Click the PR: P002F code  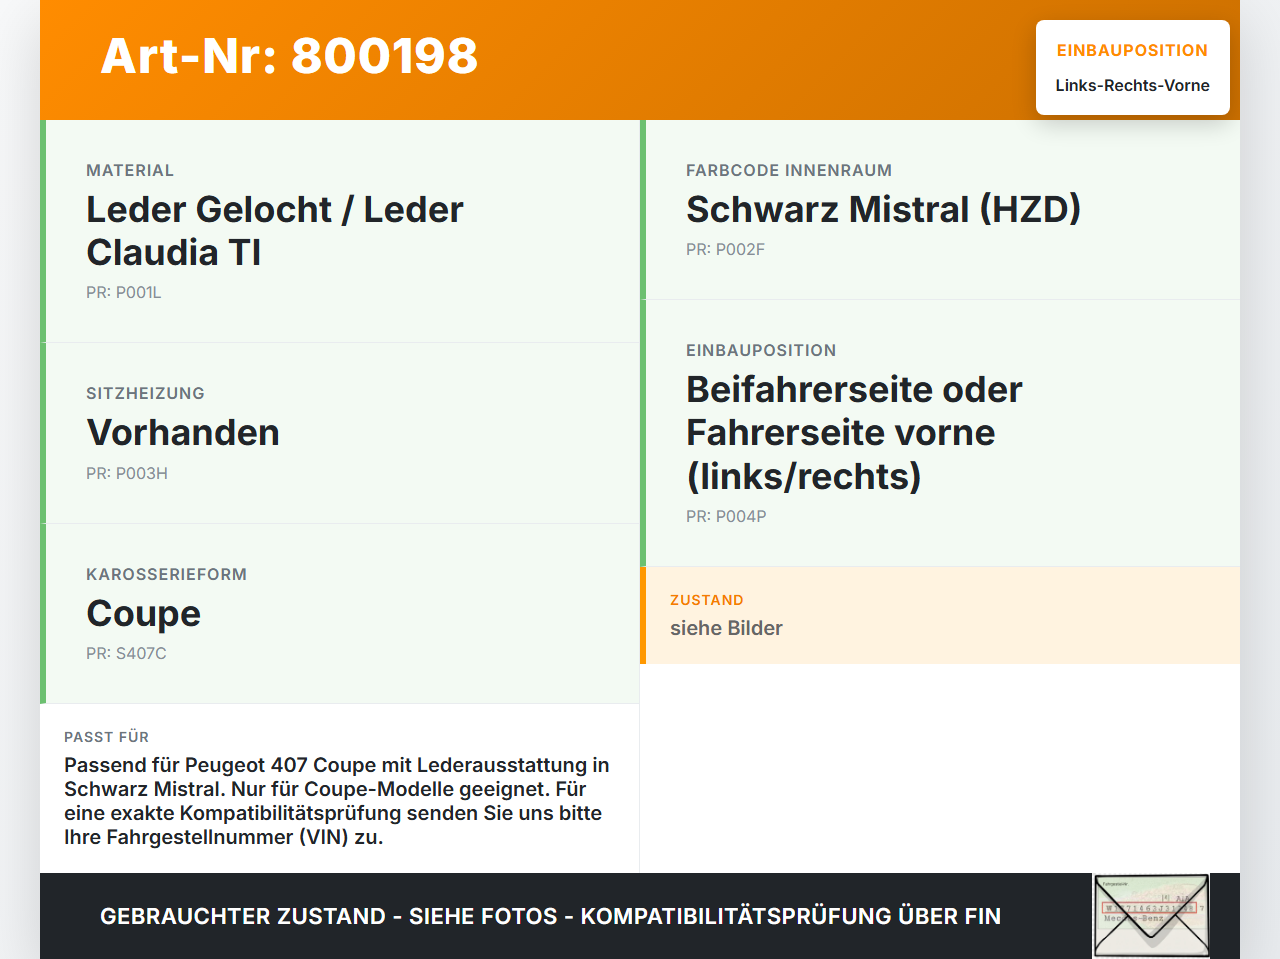(726, 250)
